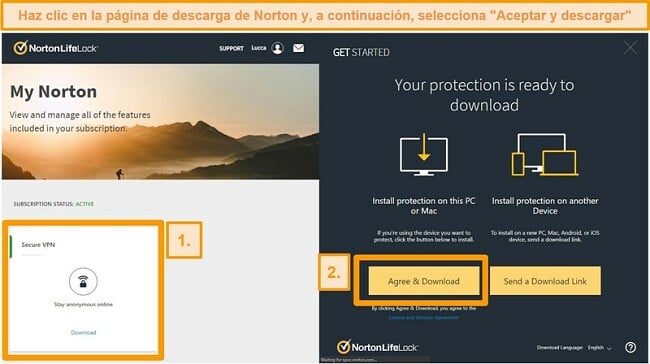Click the NortonLifeLock logo in Get Started footer
The width and height of the screenshot is (650, 364).
(x=377, y=347)
